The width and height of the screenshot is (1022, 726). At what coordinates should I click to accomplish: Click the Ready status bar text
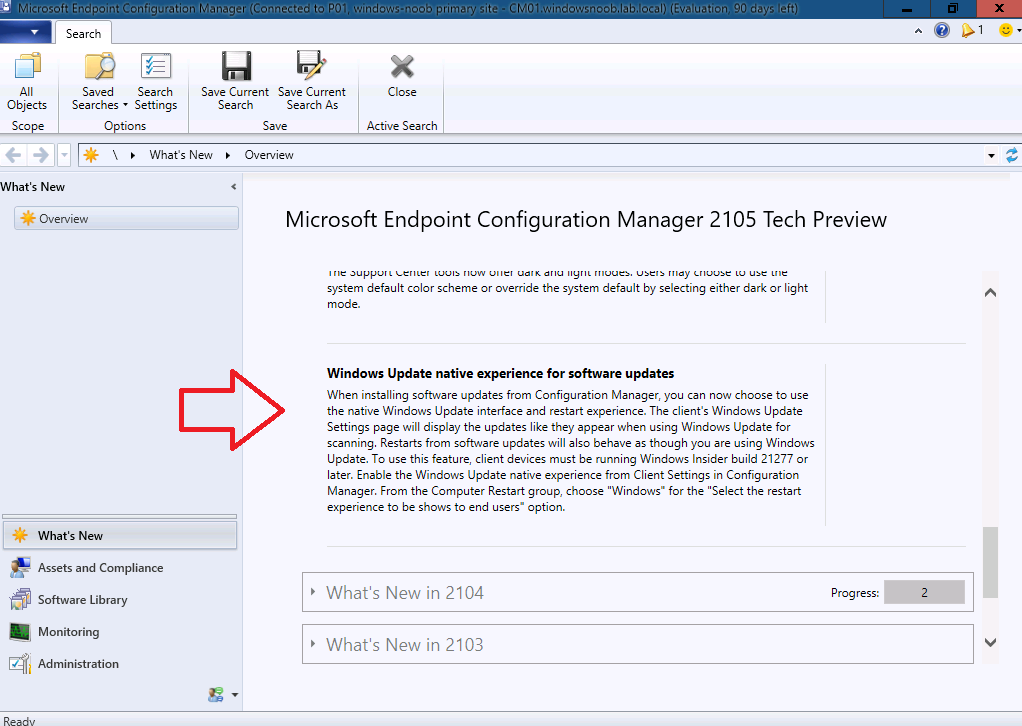[x=19, y=721]
